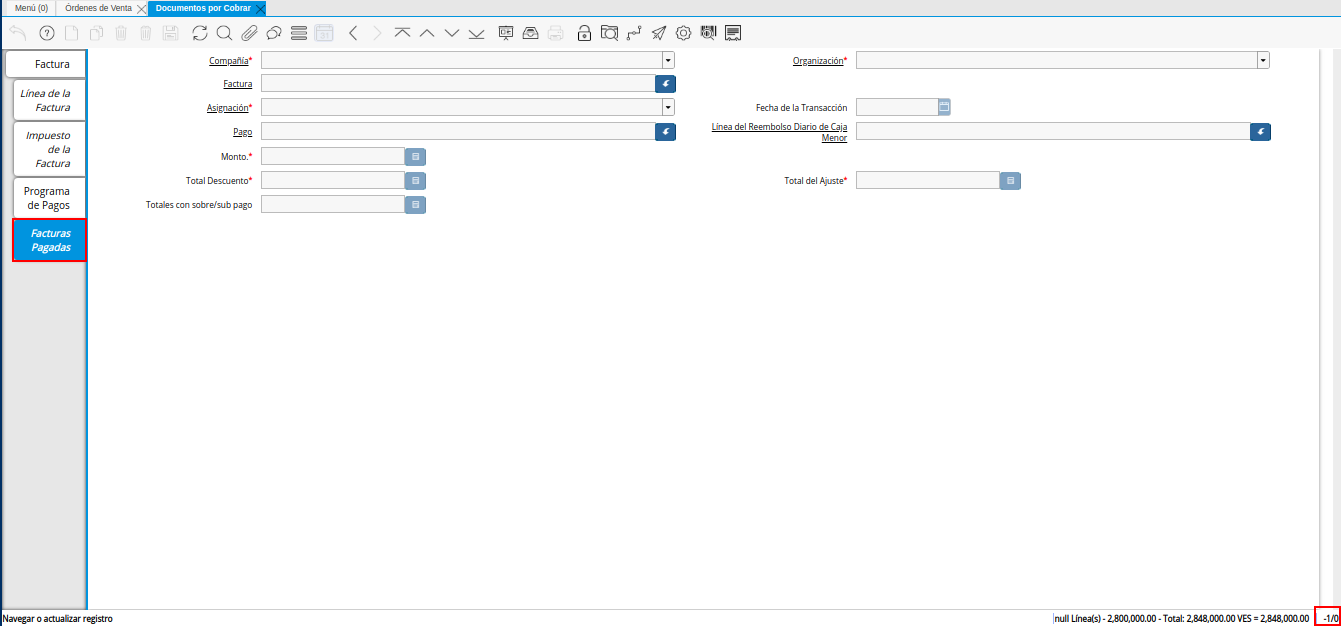The image size is (1341, 626).
Task: Switch to Menú (0) tab
Action: 31,8
